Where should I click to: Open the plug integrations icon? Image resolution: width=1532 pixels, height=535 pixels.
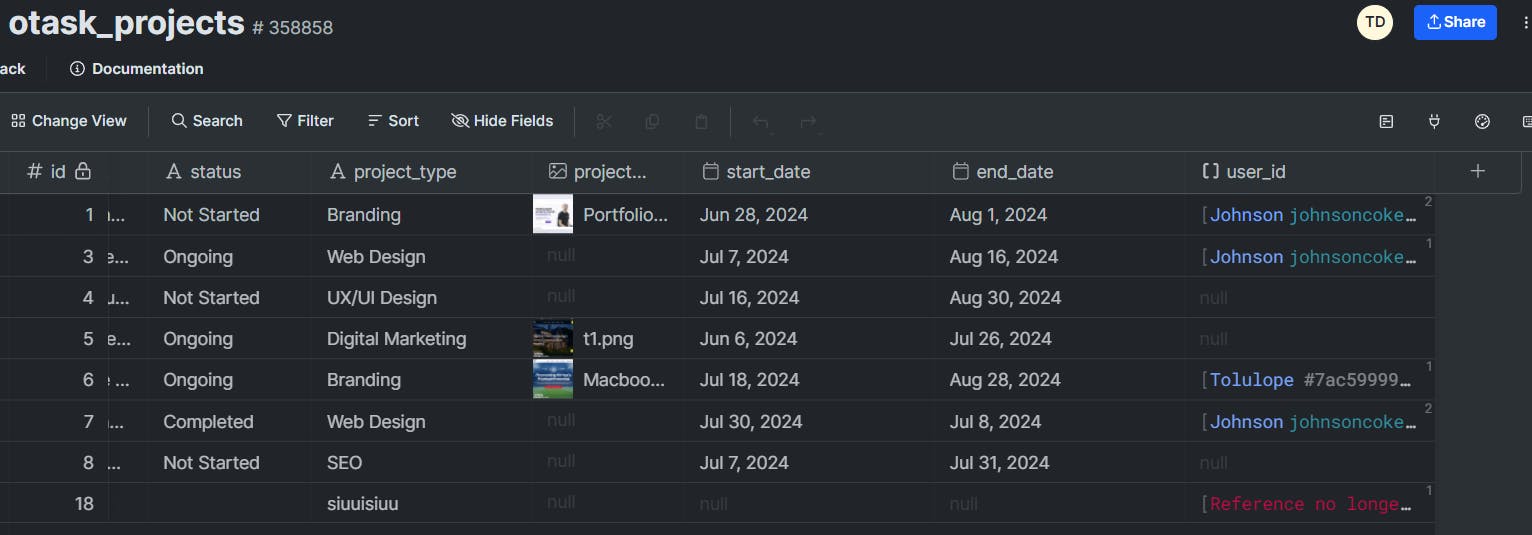(1434, 121)
